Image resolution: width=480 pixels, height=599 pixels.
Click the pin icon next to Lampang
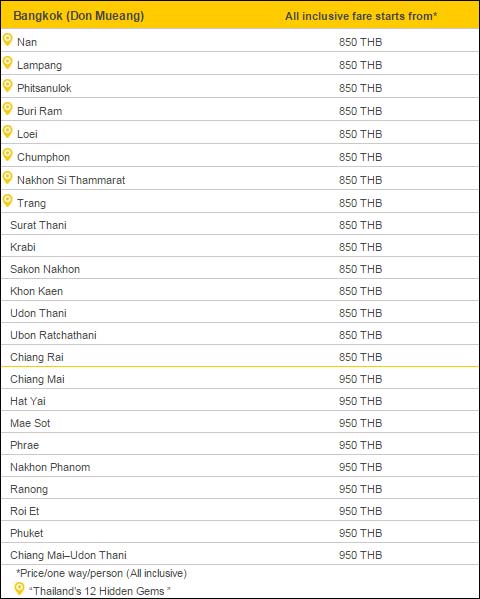tap(7, 63)
